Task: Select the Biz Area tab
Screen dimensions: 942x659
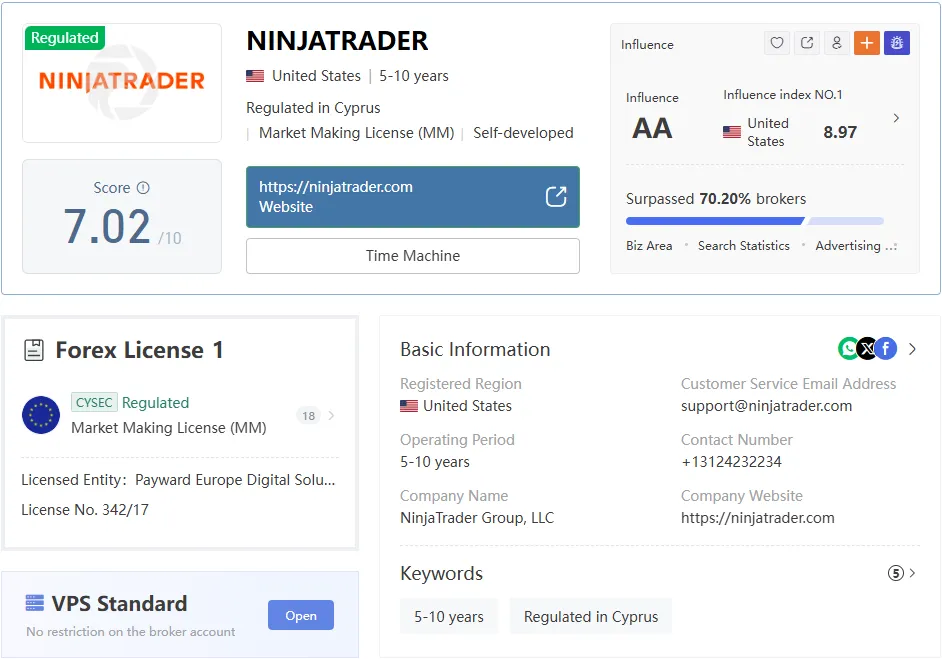Action: pyautogui.click(x=649, y=246)
